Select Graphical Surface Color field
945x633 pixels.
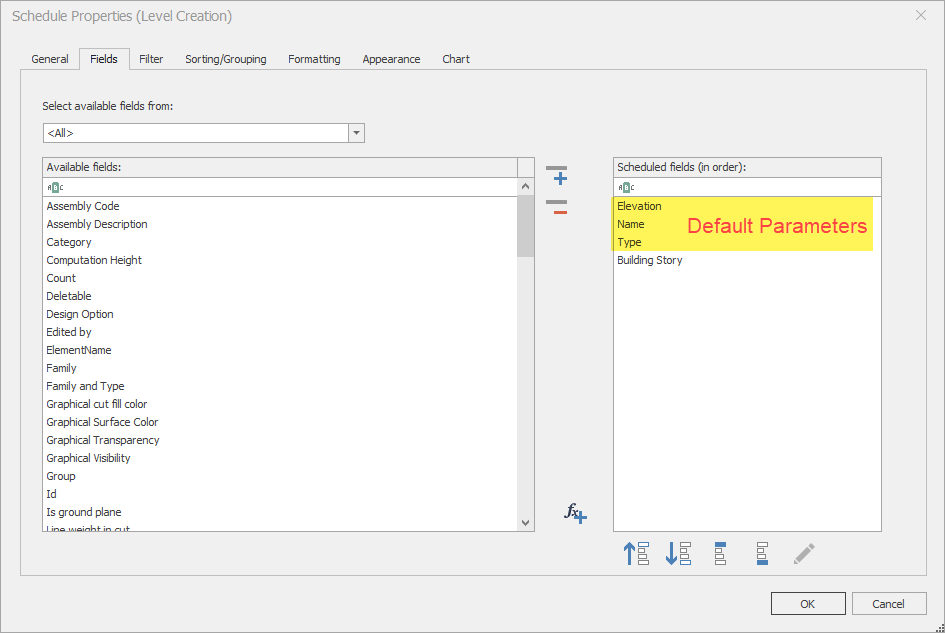coord(280,423)
